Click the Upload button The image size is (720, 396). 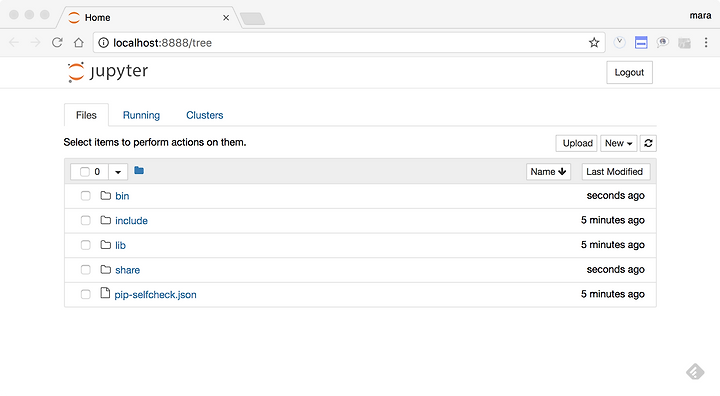pos(577,143)
